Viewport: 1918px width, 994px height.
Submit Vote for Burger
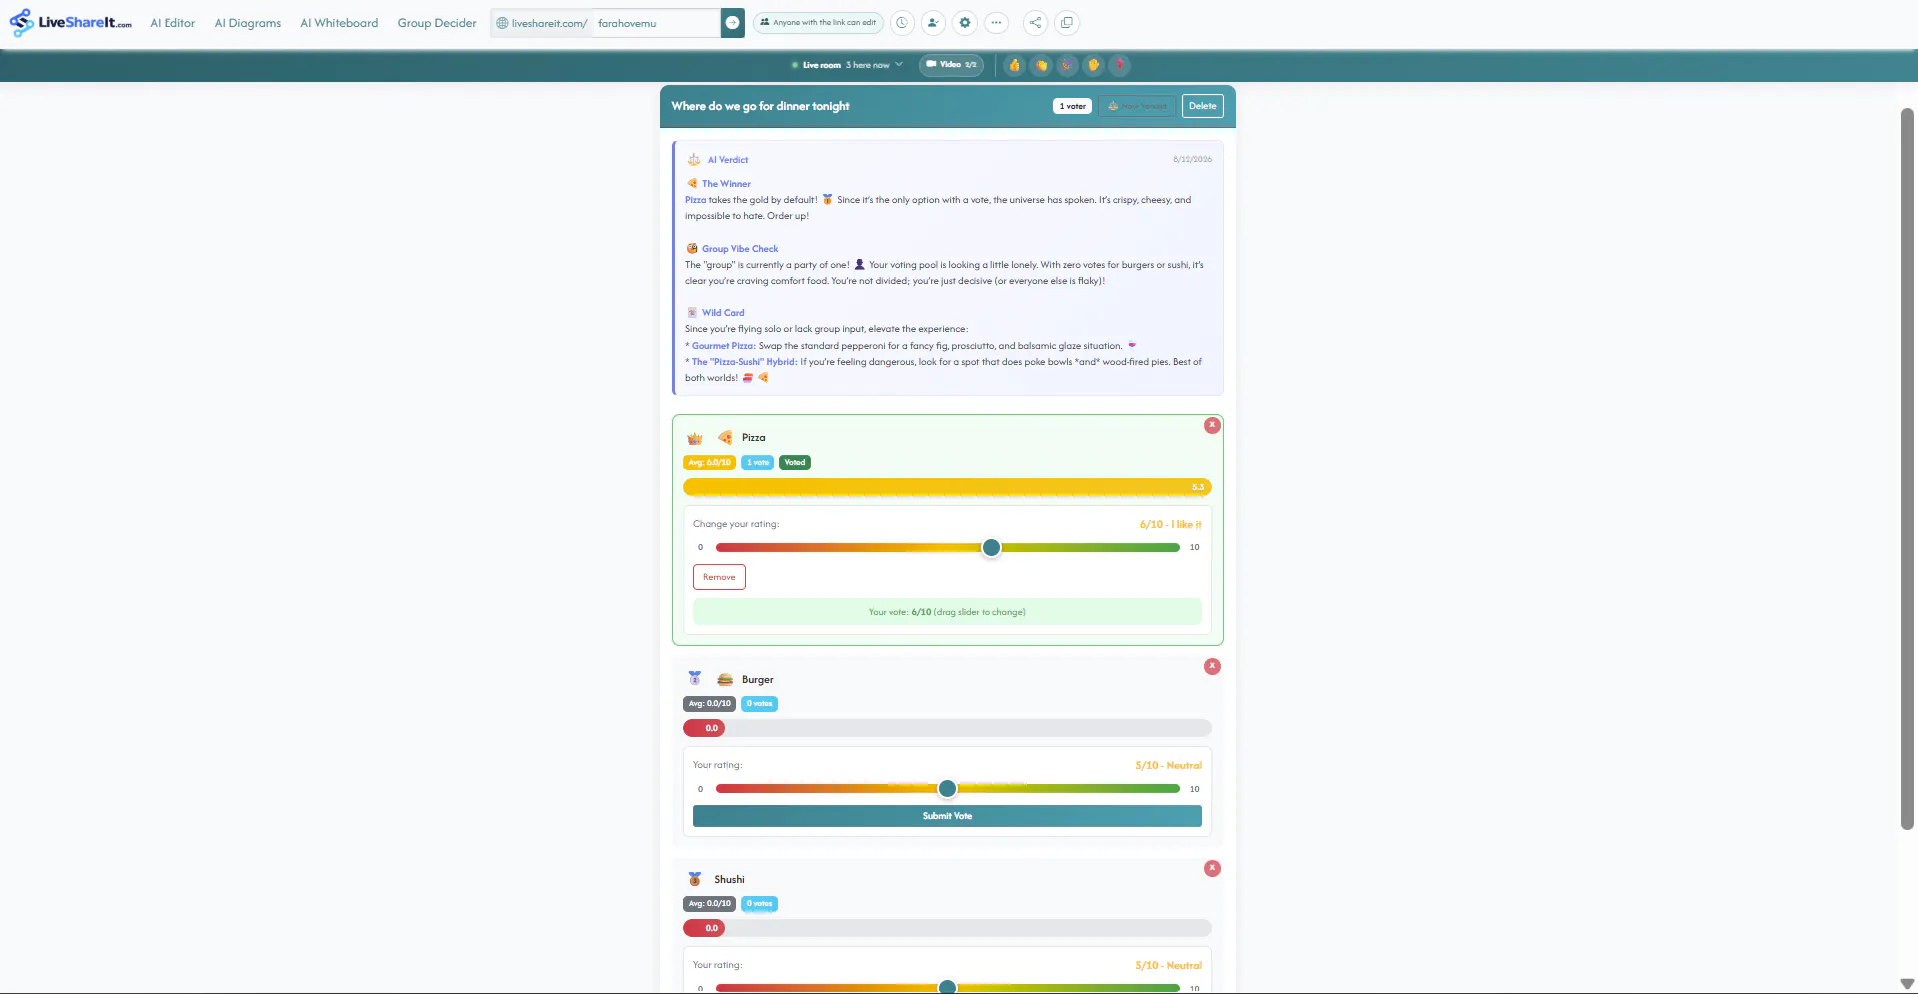(947, 816)
